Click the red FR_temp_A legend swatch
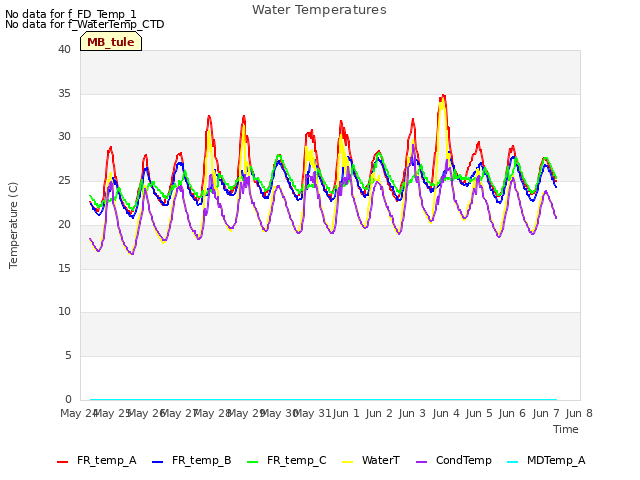This screenshot has height=480, width=640. [62, 462]
